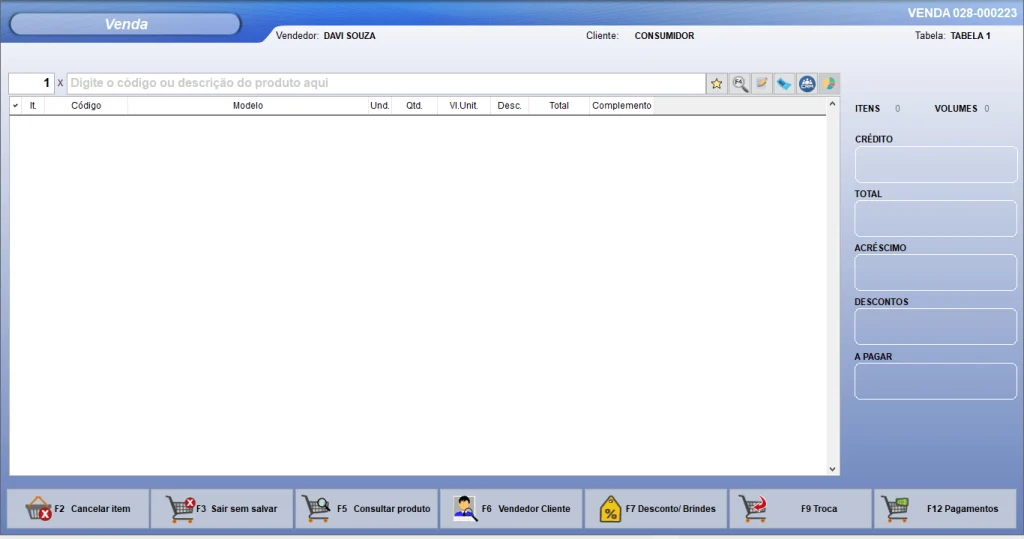Open the F4 magnifier search icon
1024x539 pixels.
coord(740,84)
